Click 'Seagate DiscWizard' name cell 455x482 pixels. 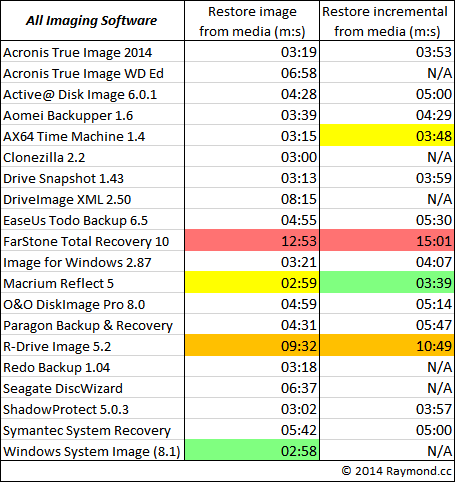tap(93, 388)
